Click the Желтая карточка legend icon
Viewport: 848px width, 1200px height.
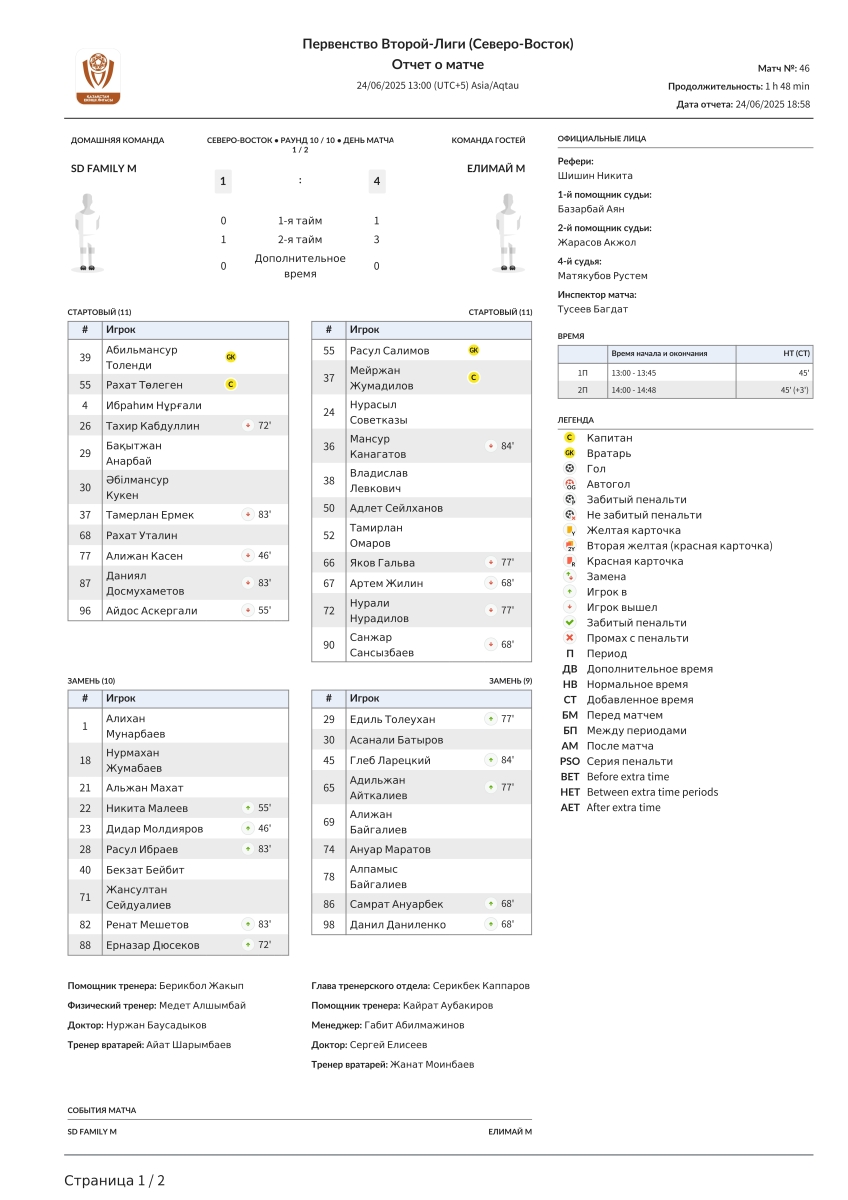569,530
